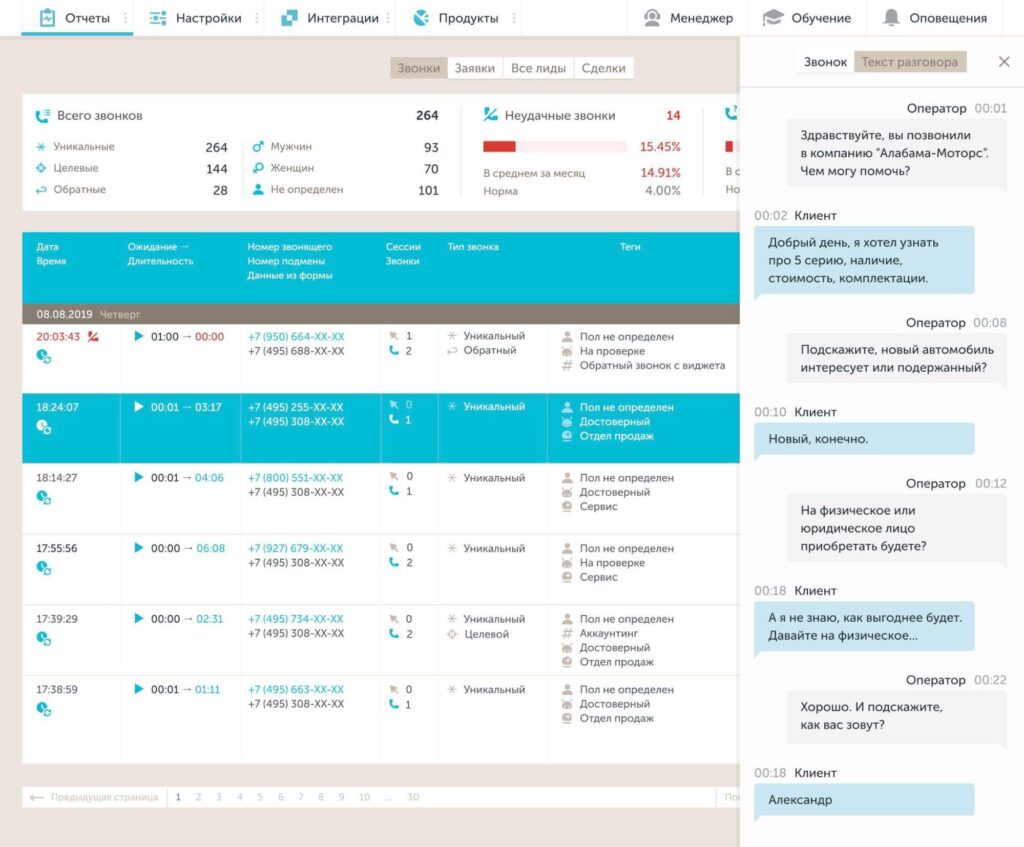The image size is (1024, 847).
Task: Switch to the Сделки tab
Action: click(603, 68)
